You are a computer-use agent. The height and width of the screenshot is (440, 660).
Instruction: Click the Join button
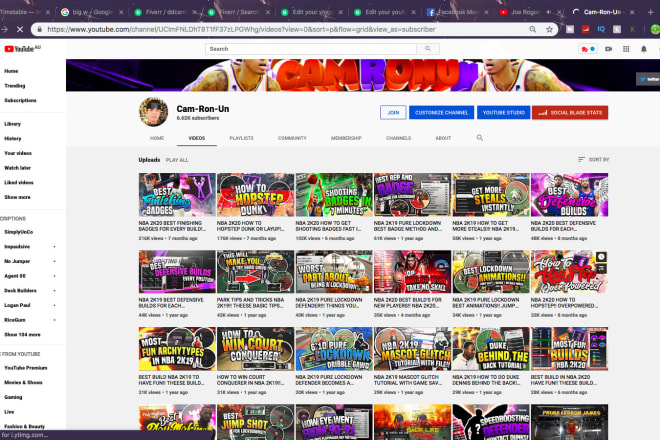393,112
